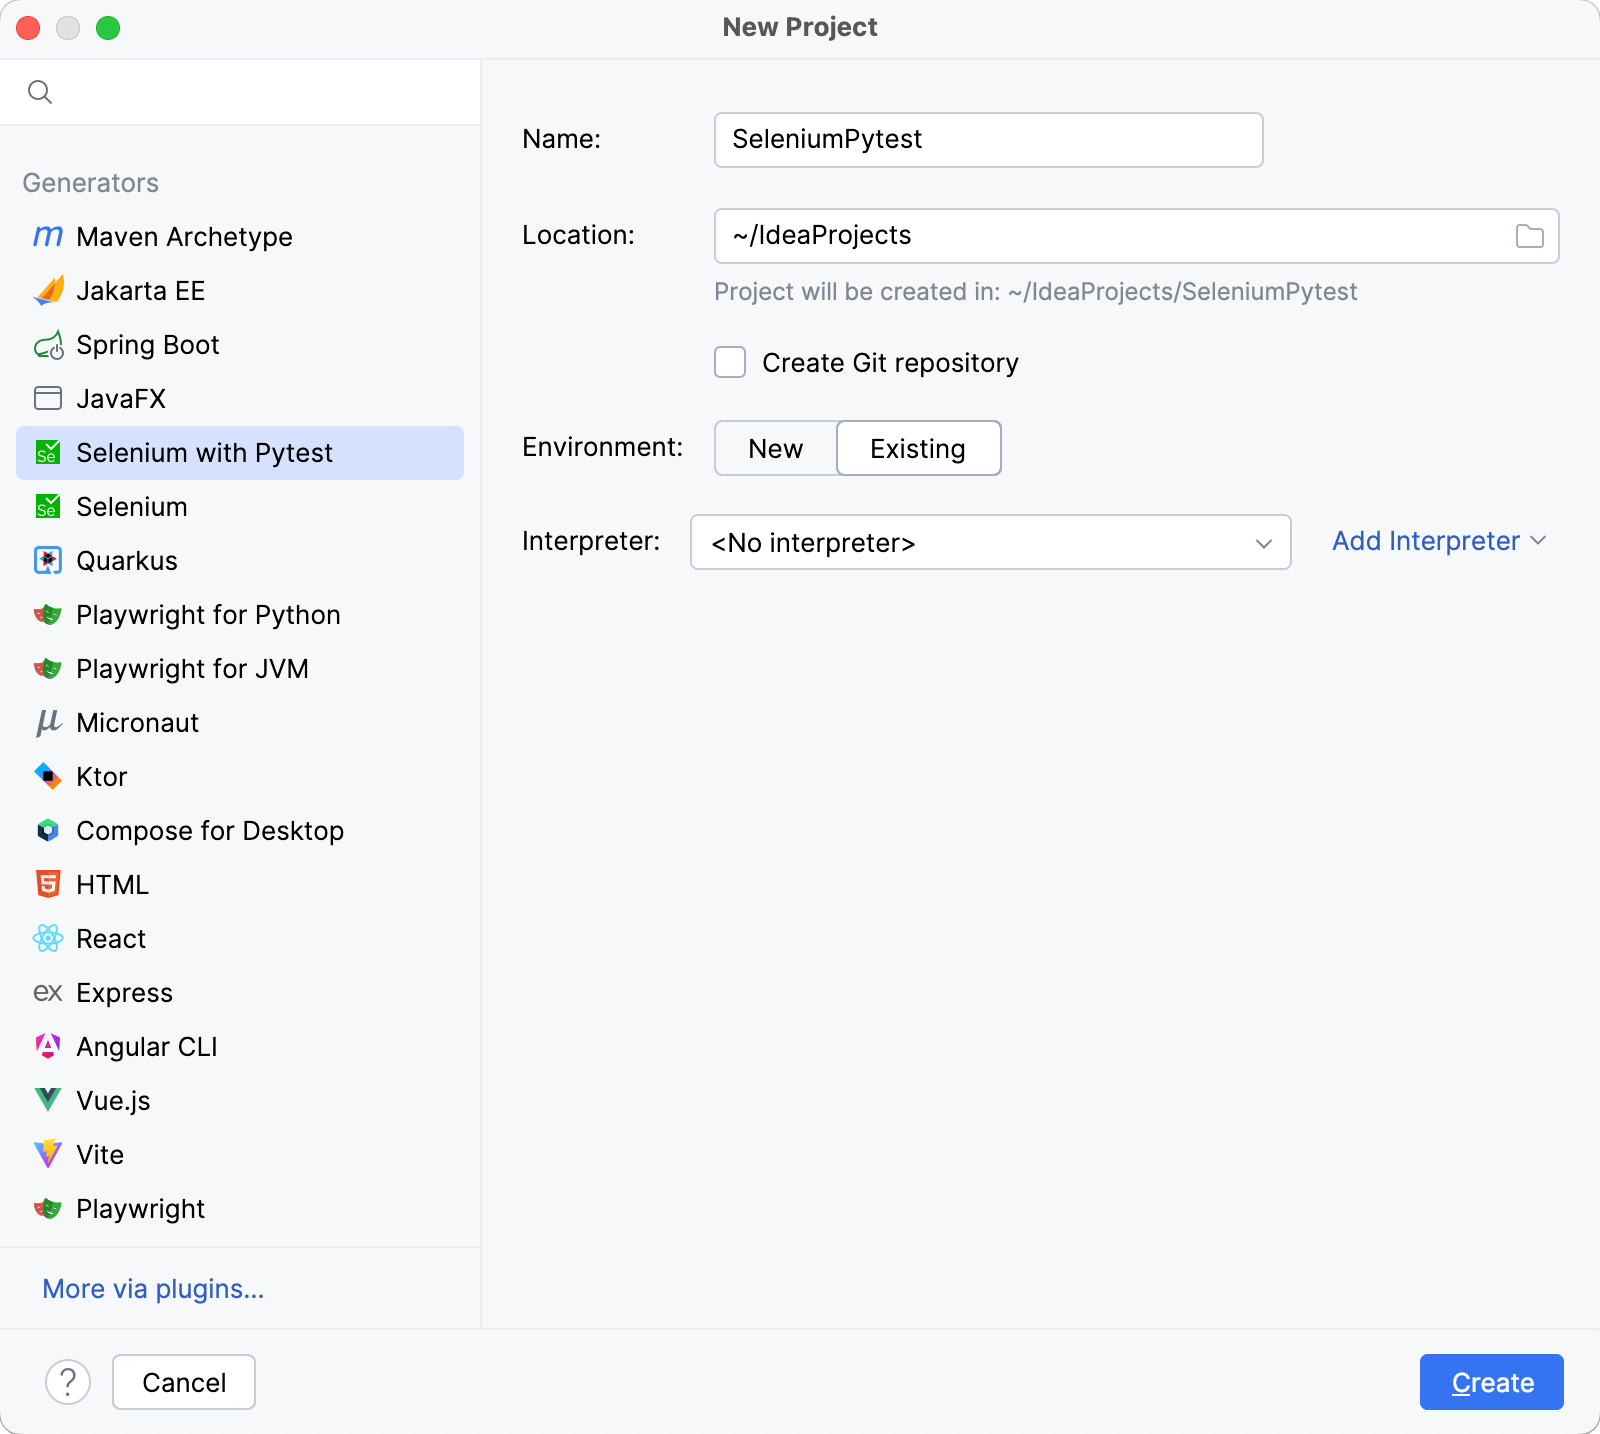The image size is (1600, 1434).
Task: Choose the Playwright for Python icon
Action: click(48, 614)
